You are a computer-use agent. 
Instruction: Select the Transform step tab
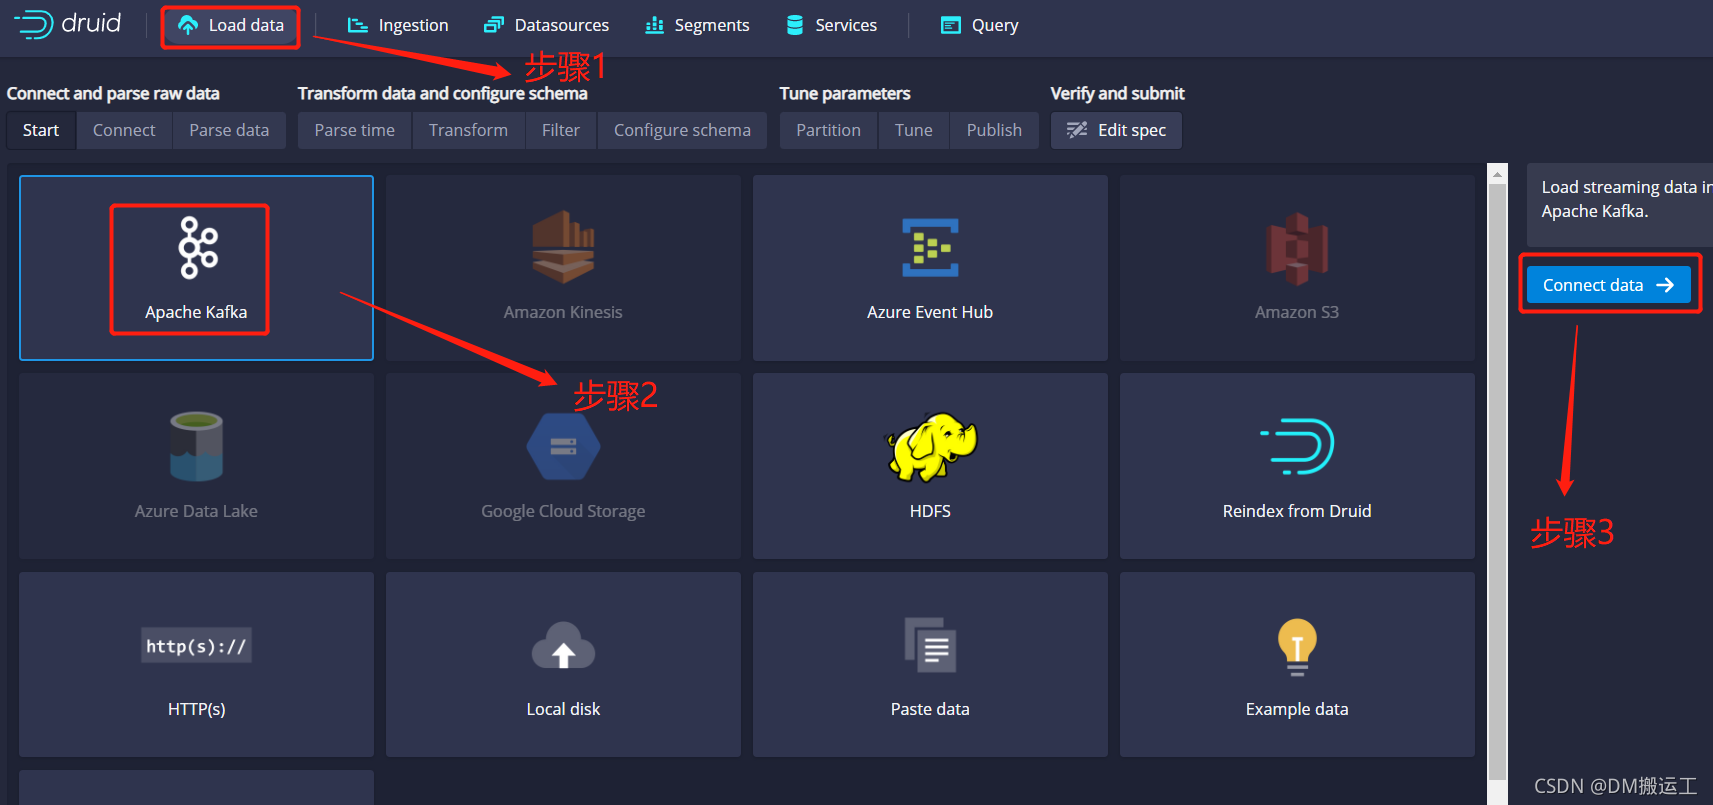click(x=468, y=130)
